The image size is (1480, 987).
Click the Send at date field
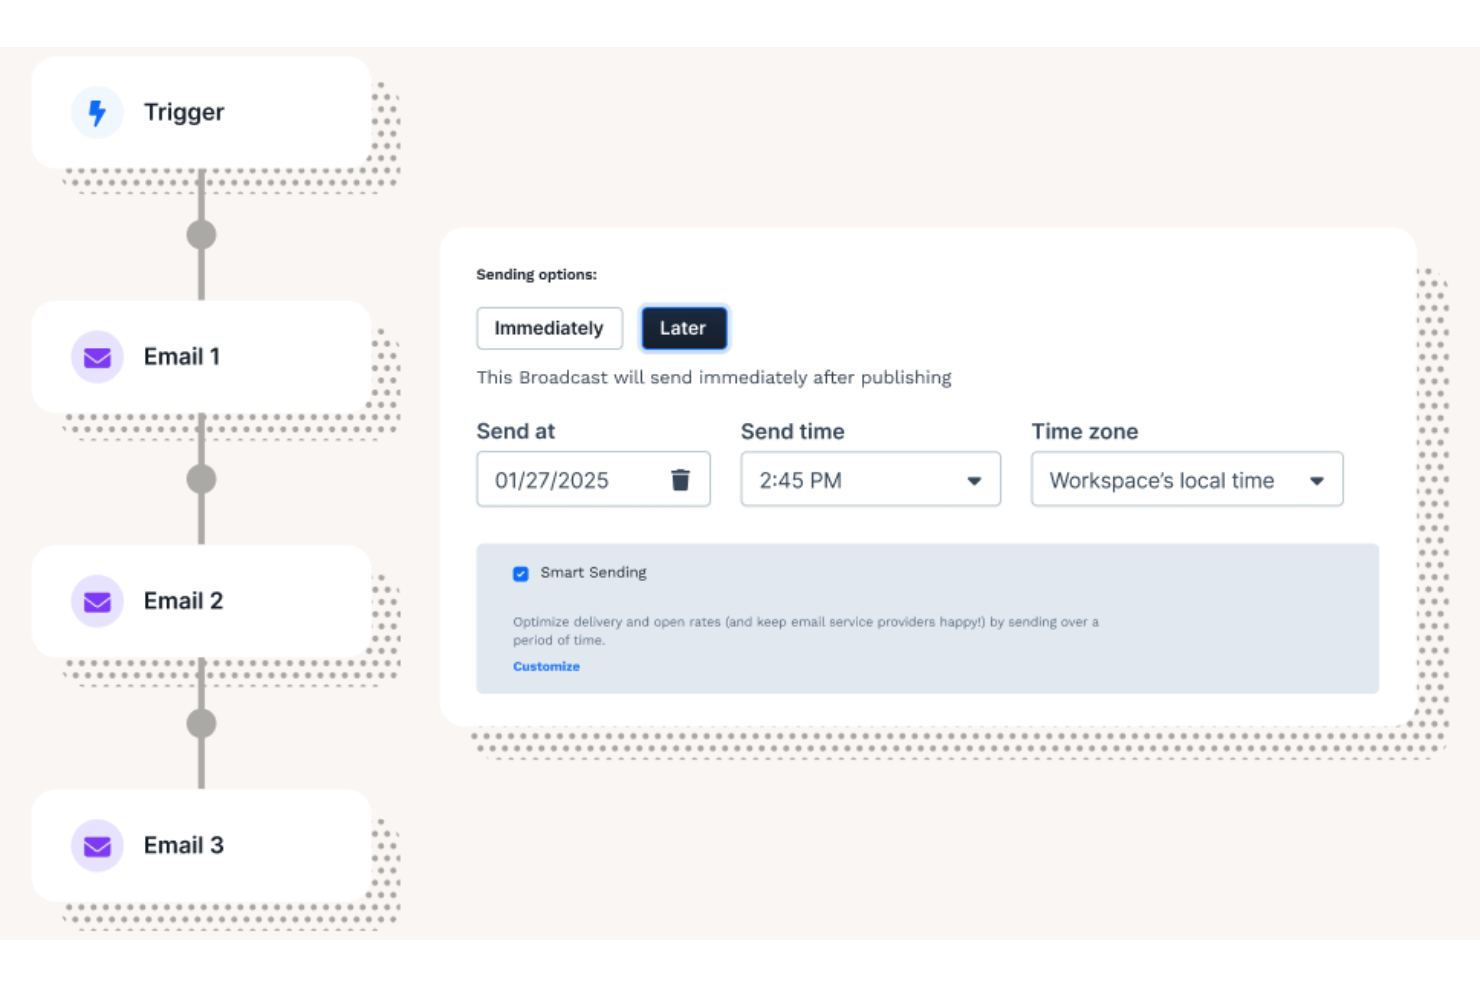[593, 480]
